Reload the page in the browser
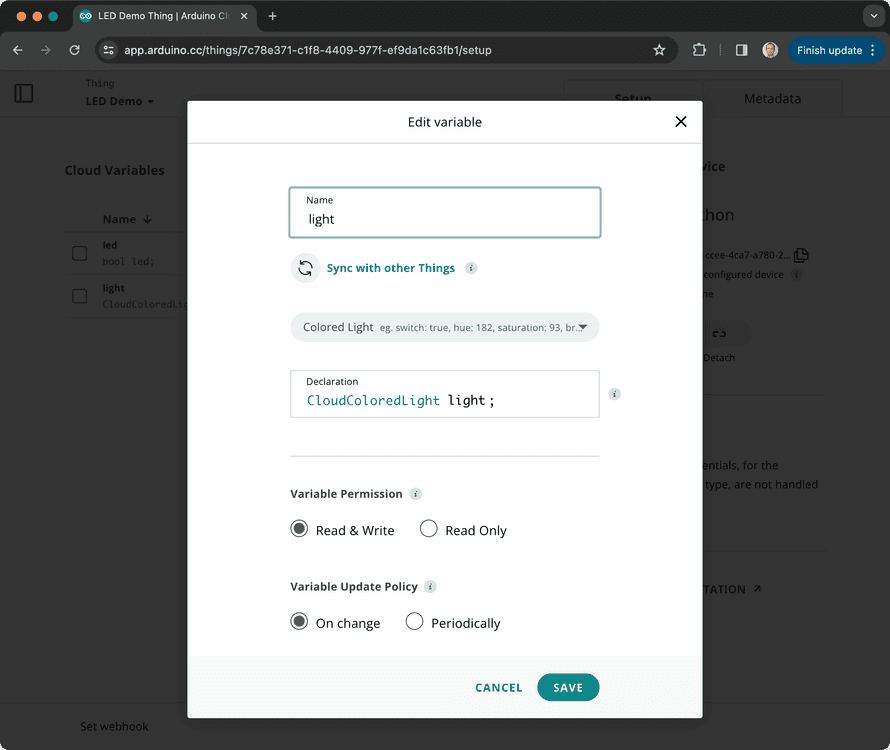This screenshot has width=890, height=750. pos(74,50)
